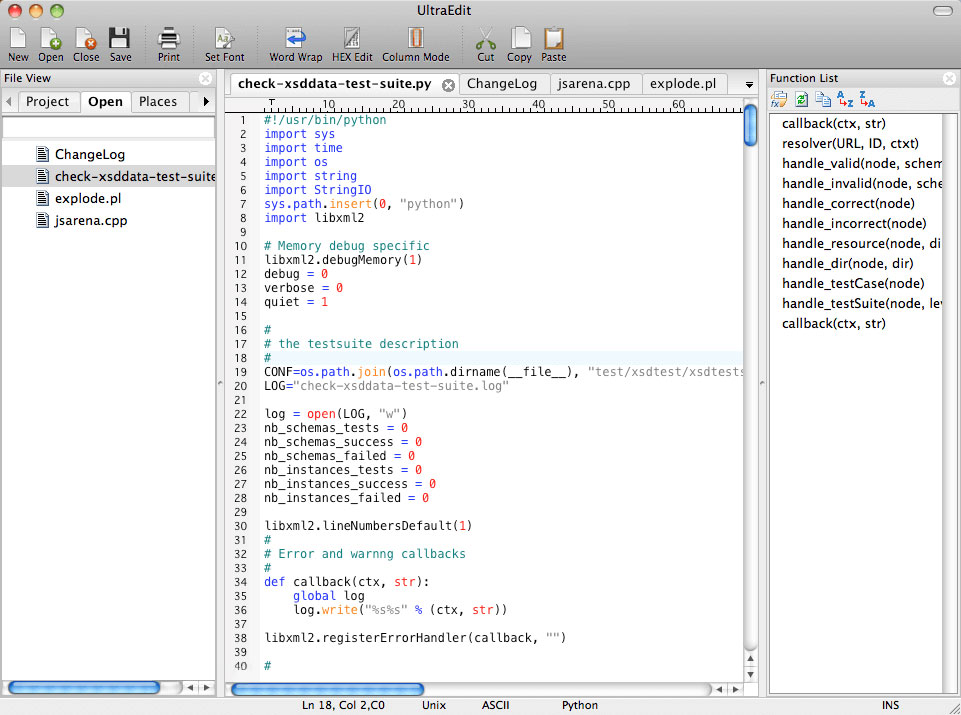The width and height of the screenshot is (961, 715).
Task: Click the editor scroll right arrow
Action: pos(735,689)
